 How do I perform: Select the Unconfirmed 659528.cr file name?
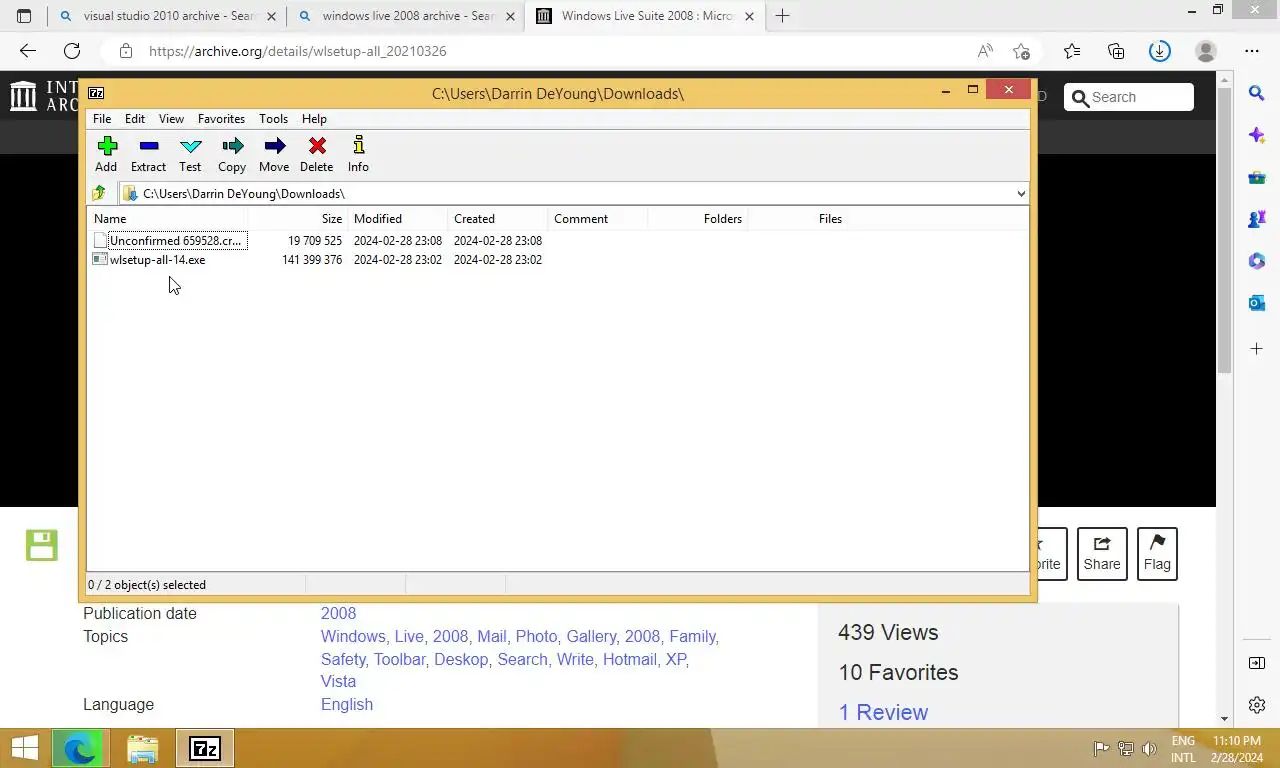[x=176, y=241]
